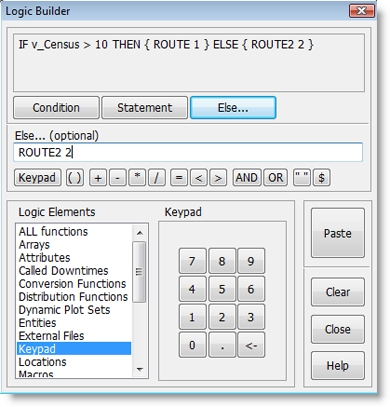
Task: Click the Logic Elements scroll up arrow
Action: click(140, 233)
